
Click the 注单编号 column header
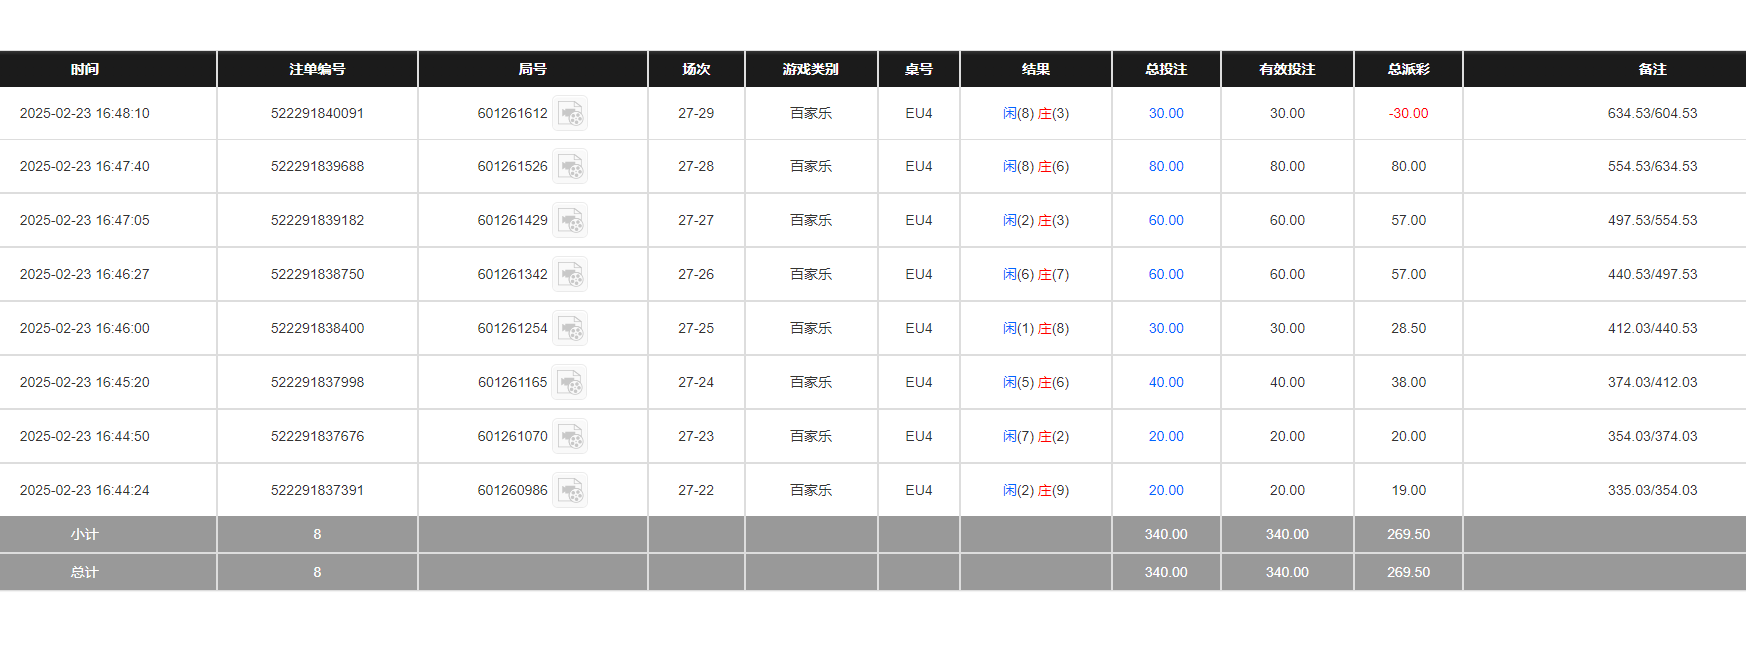point(317,69)
